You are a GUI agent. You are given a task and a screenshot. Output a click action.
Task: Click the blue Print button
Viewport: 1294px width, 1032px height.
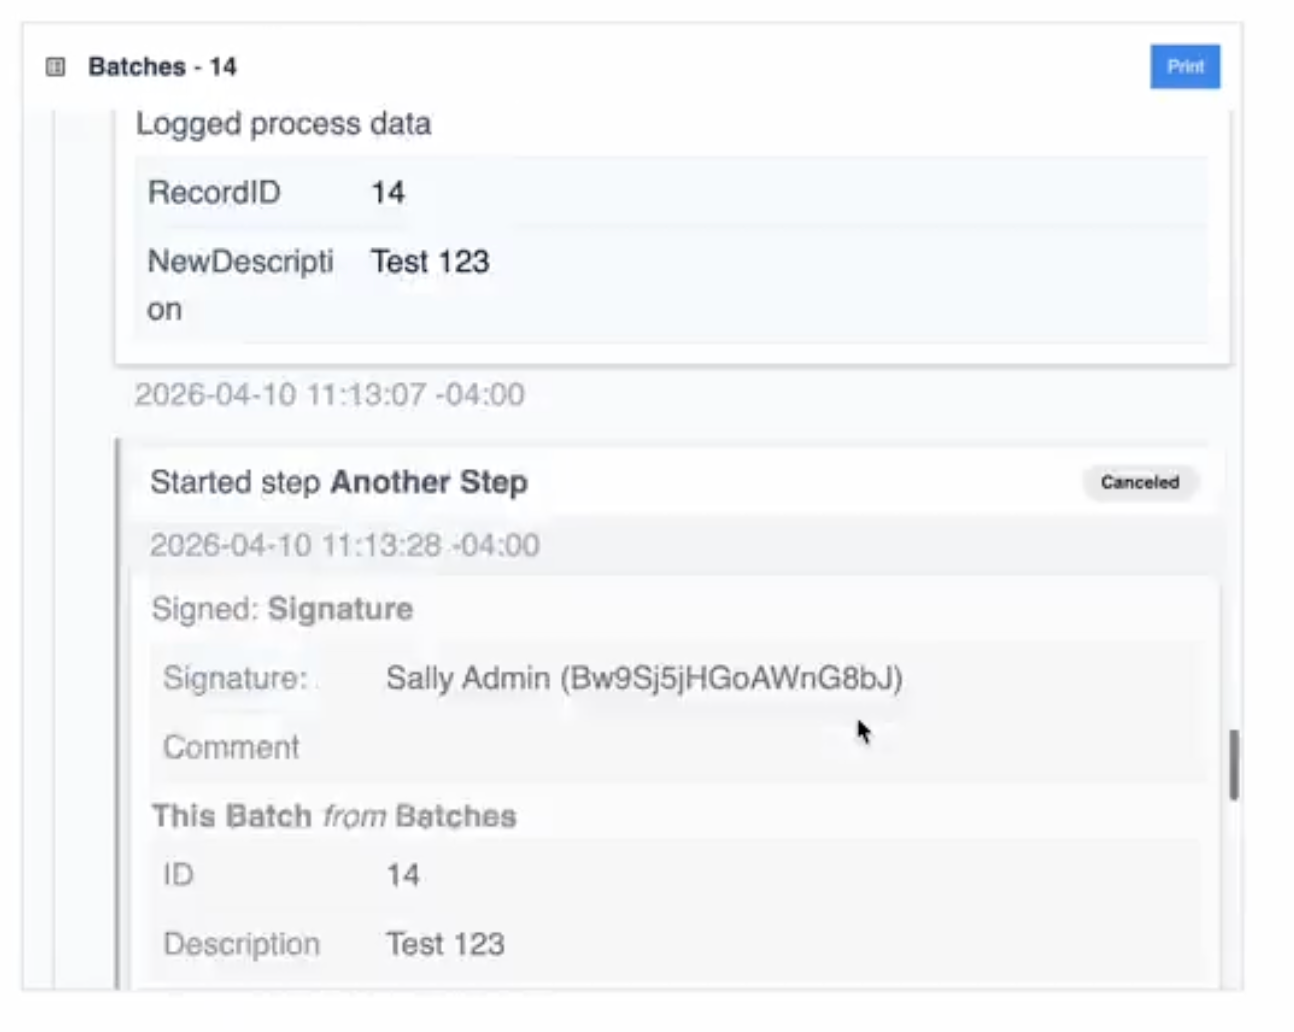pyautogui.click(x=1185, y=67)
